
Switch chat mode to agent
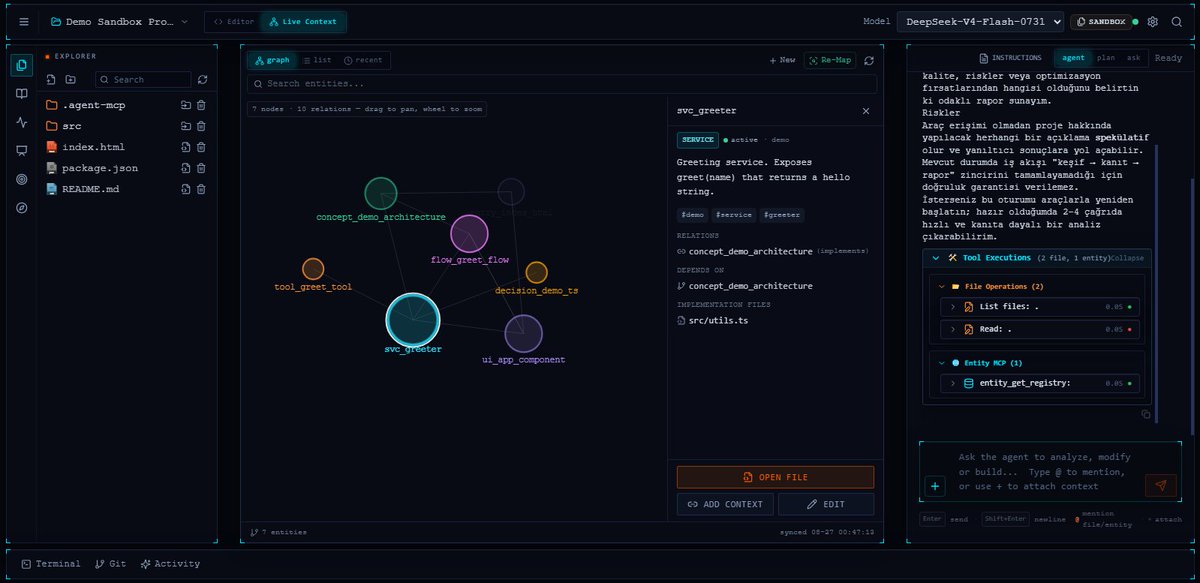(1073, 58)
